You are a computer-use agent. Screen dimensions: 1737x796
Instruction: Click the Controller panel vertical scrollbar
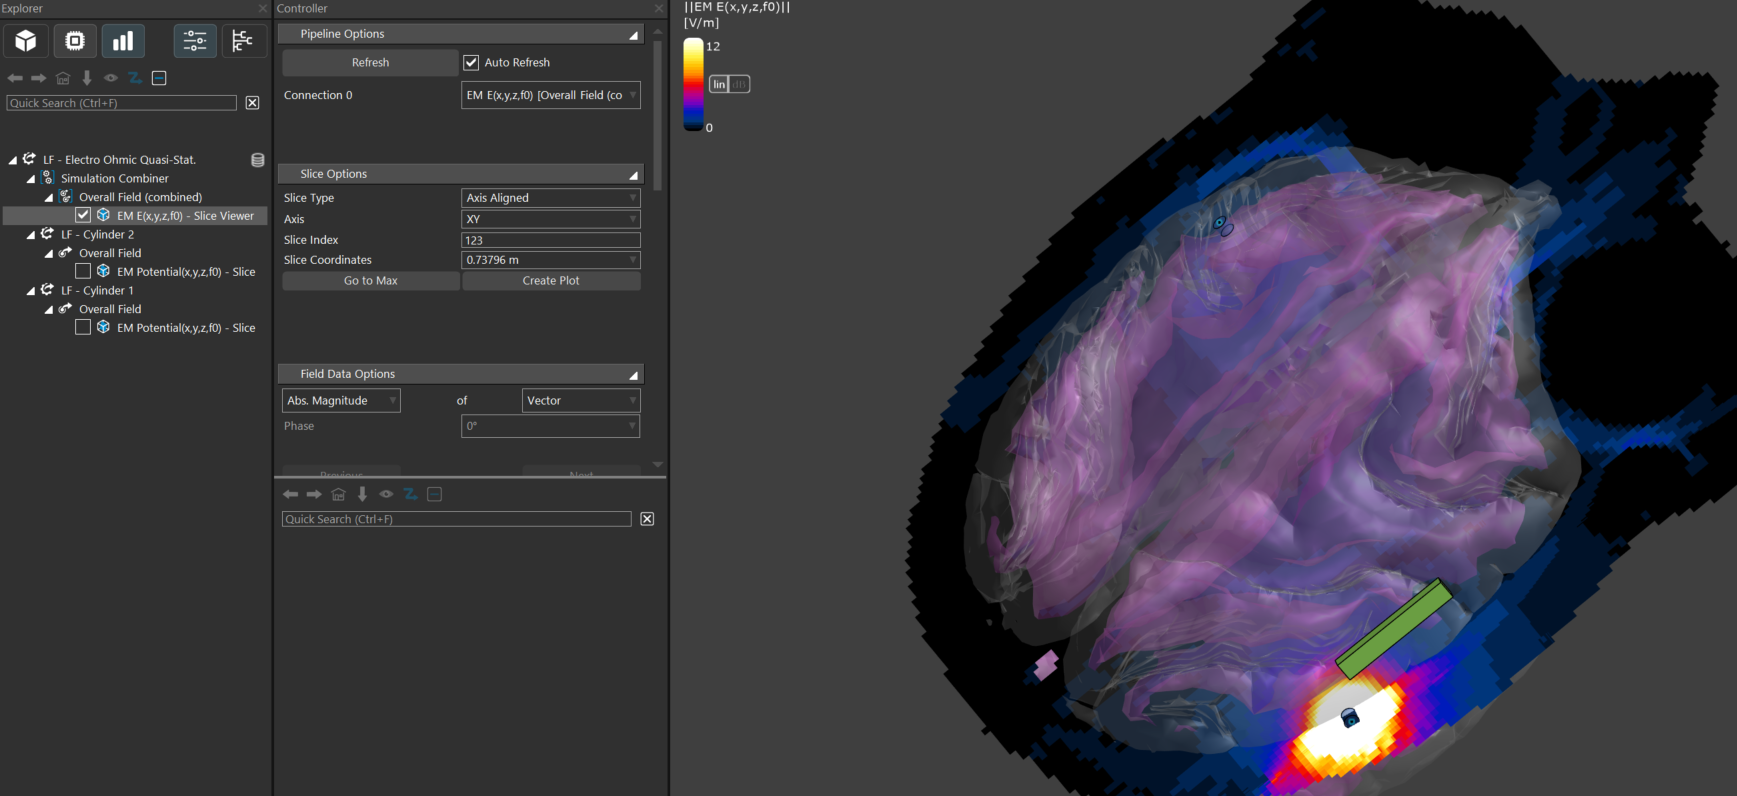coord(657,115)
